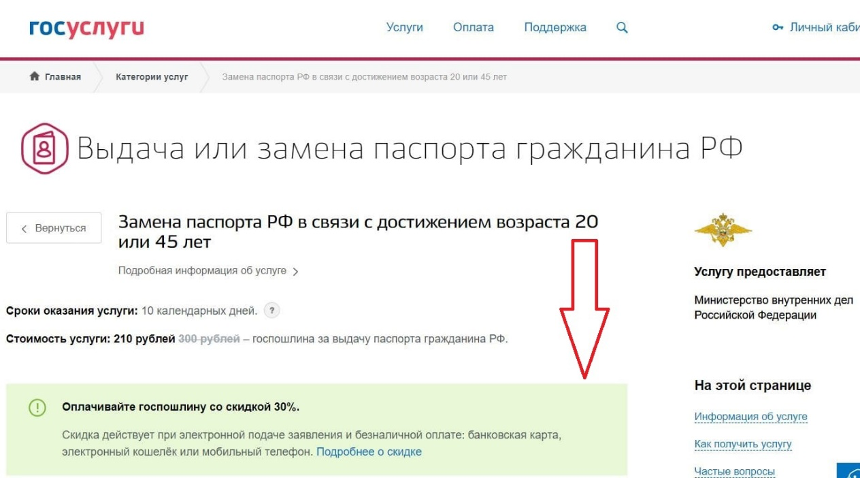Click the MVD eagle emblem
Image resolution: width=860 pixels, height=479 pixels.
pos(722,230)
